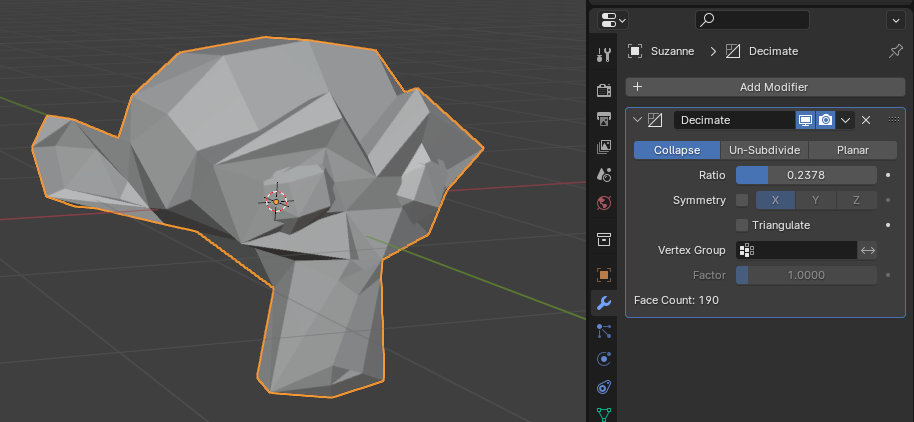Open the Render properties tab
Image resolution: width=914 pixels, height=422 pixels.
[604, 90]
